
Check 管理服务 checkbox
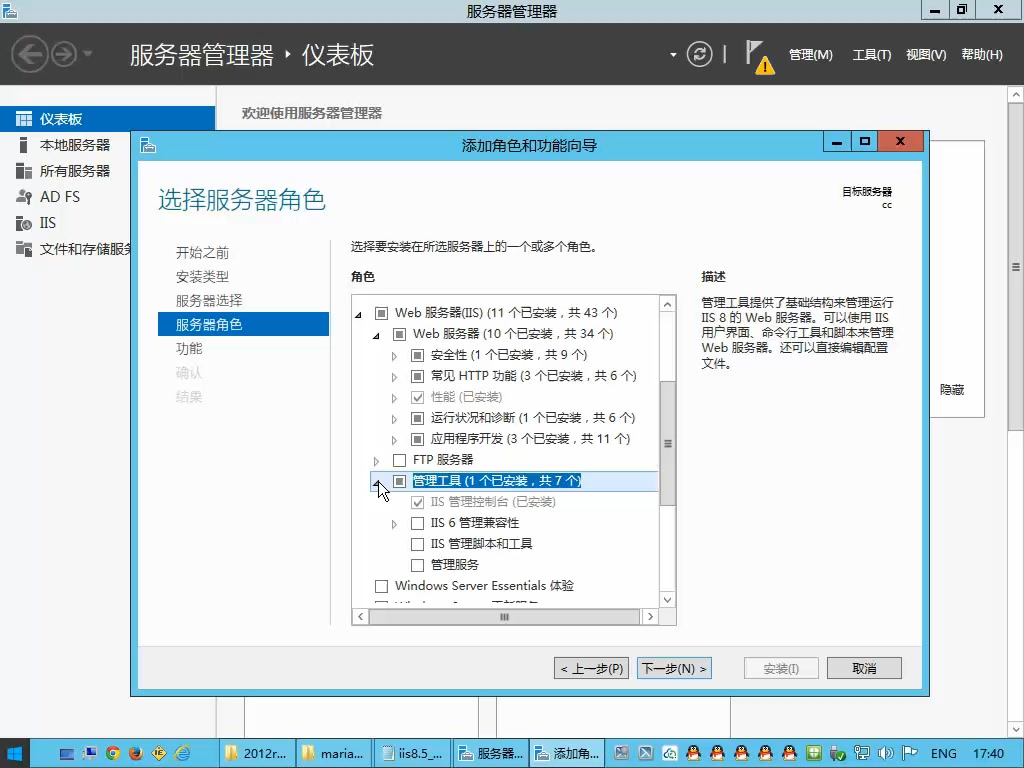[x=417, y=565]
